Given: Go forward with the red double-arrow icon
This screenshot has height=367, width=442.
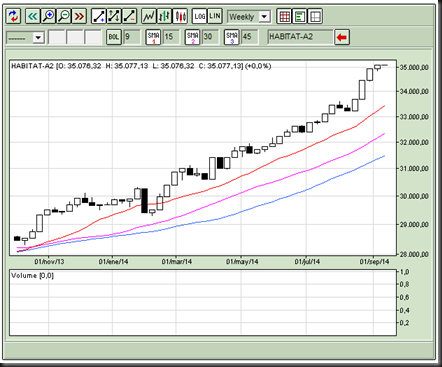Looking at the screenshot, I should tap(79, 16).
